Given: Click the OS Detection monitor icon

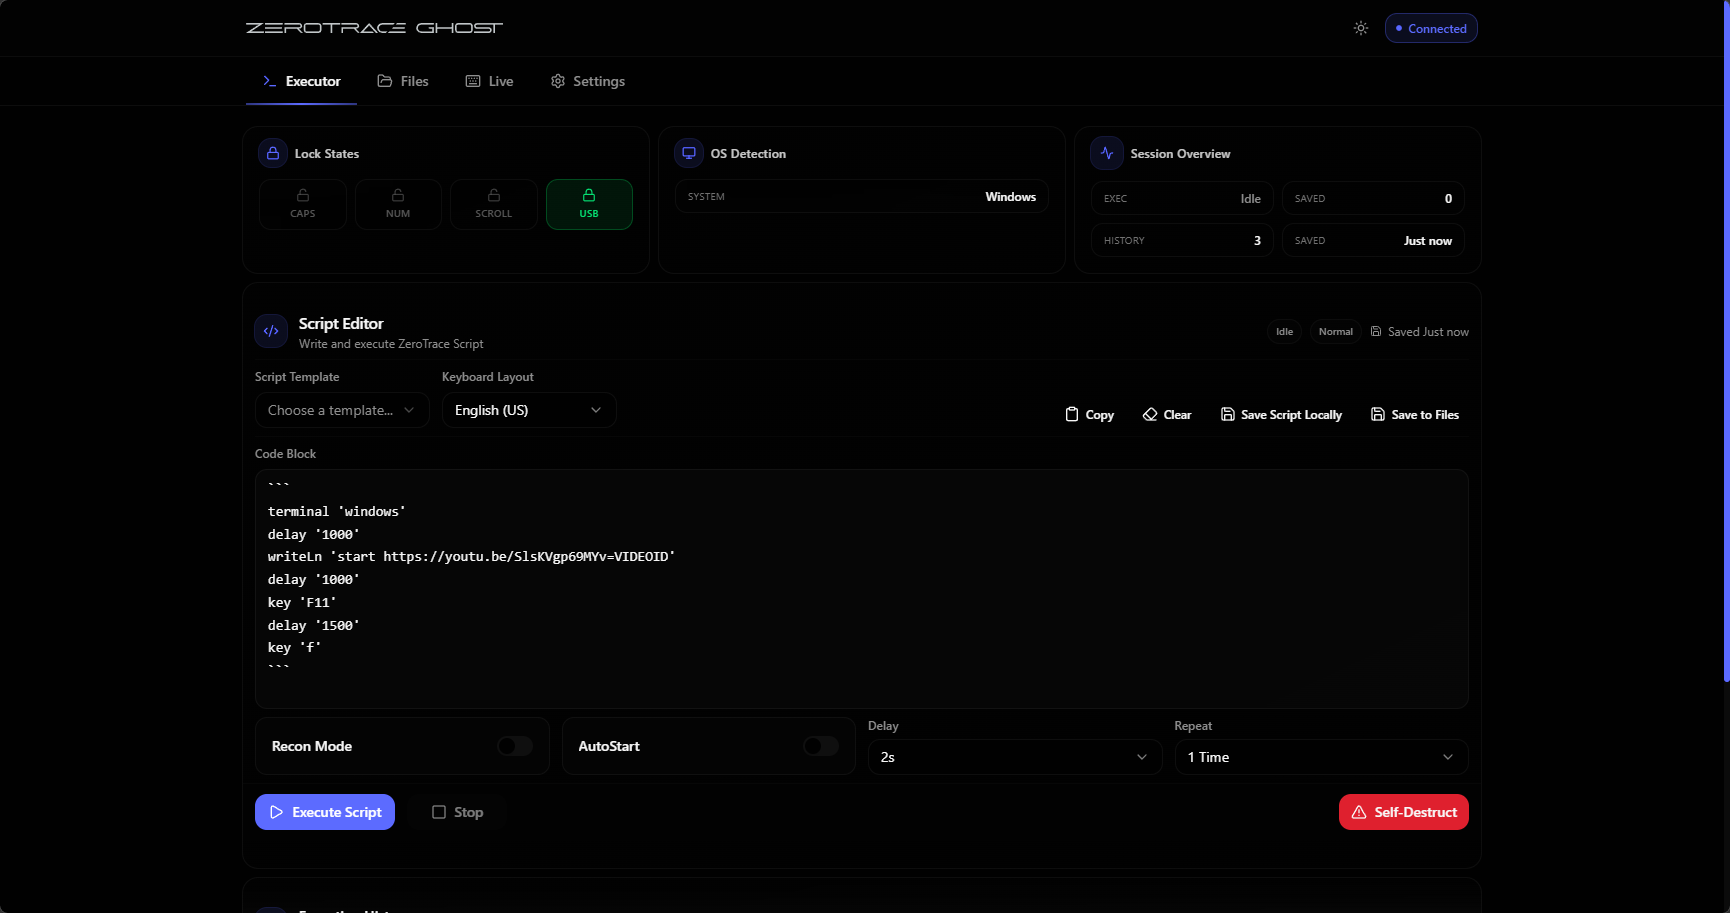Looking at the screenshot, I should pyautogui.click(x=688, y=152).
